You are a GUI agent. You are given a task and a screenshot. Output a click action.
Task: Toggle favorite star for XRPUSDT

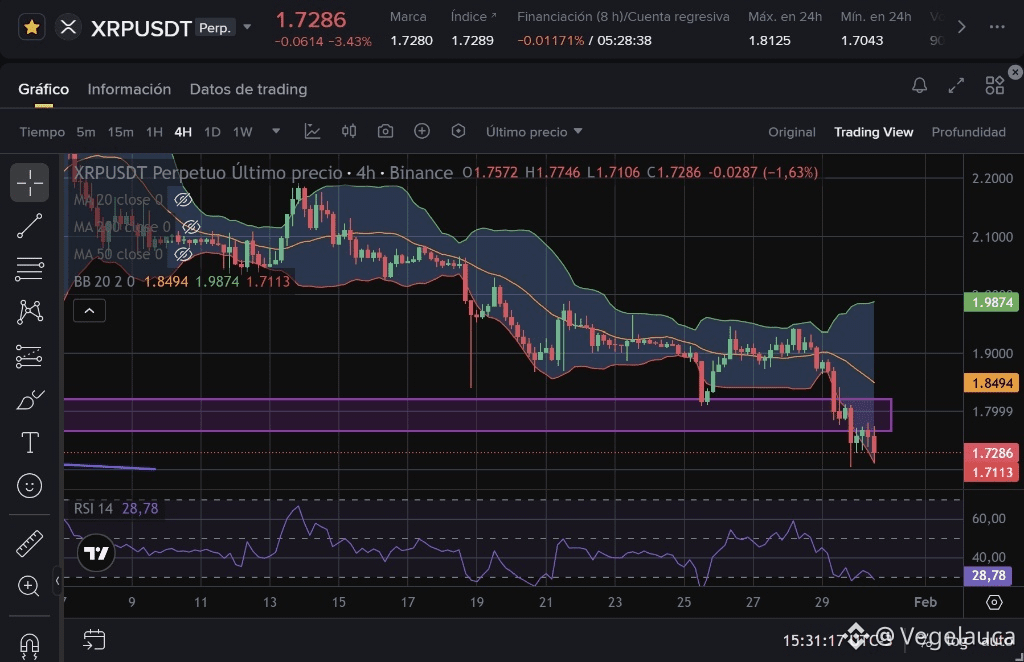point(31,27)
